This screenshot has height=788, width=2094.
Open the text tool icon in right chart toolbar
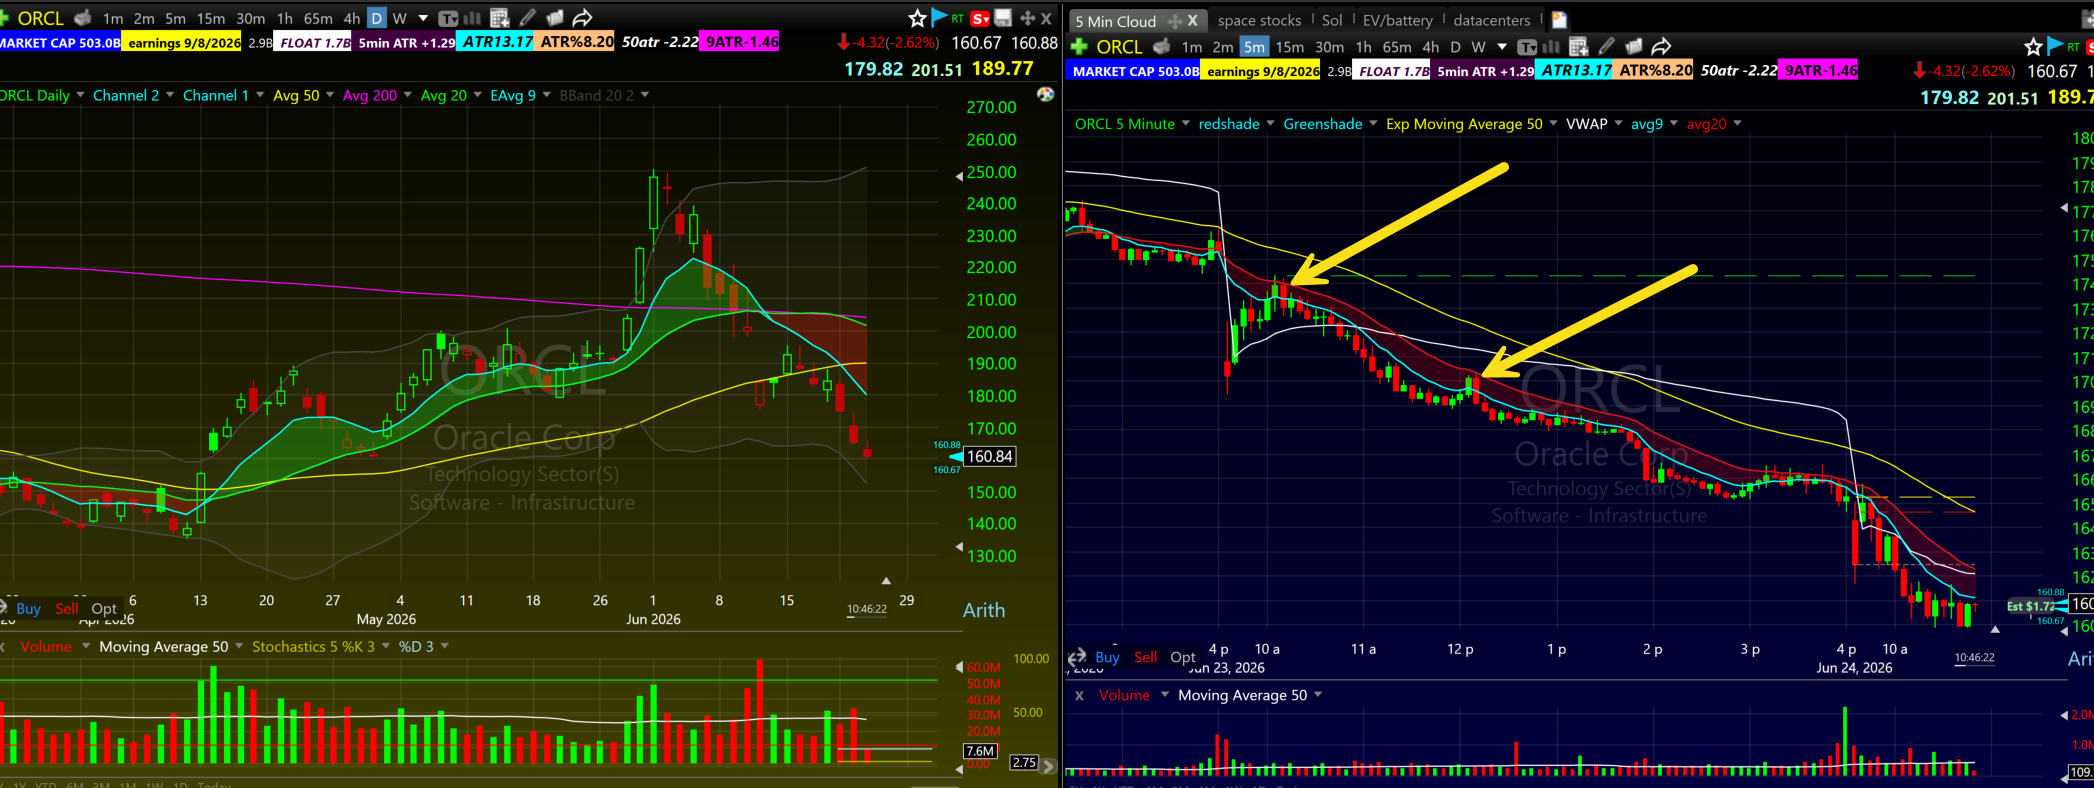[1527, 47]
